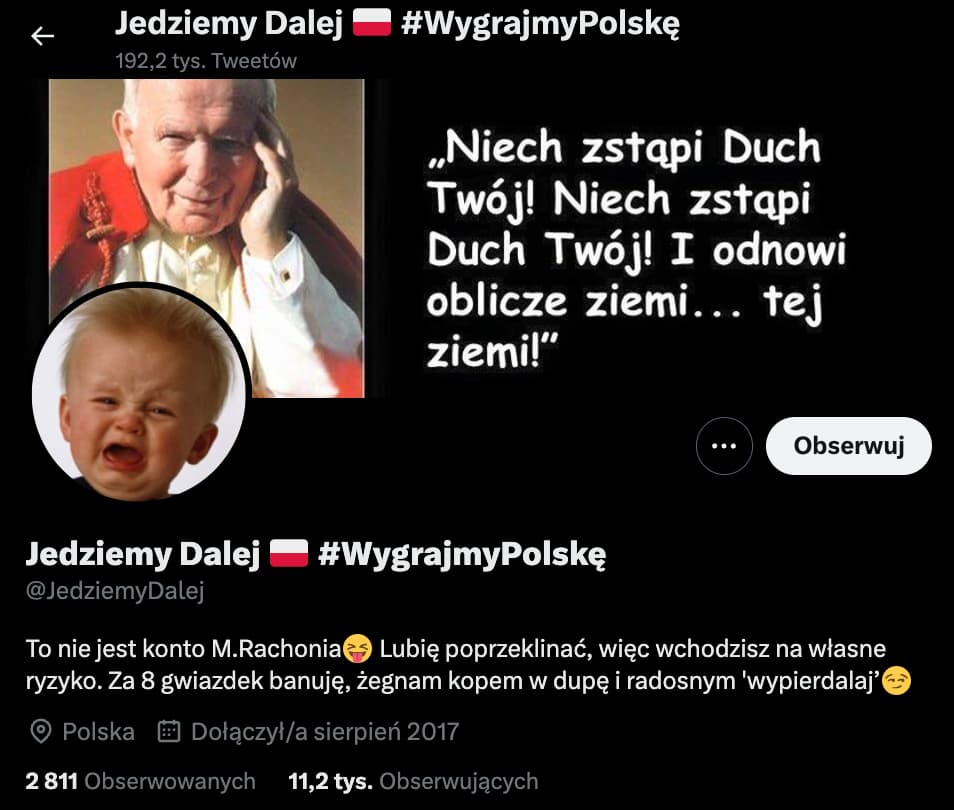Open the 2 811 Obserwowanych following list

[x=141, y=781]
